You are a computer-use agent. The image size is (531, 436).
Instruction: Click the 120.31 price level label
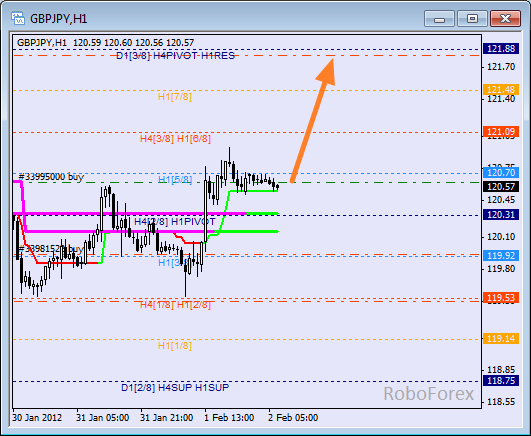[501, 214]
